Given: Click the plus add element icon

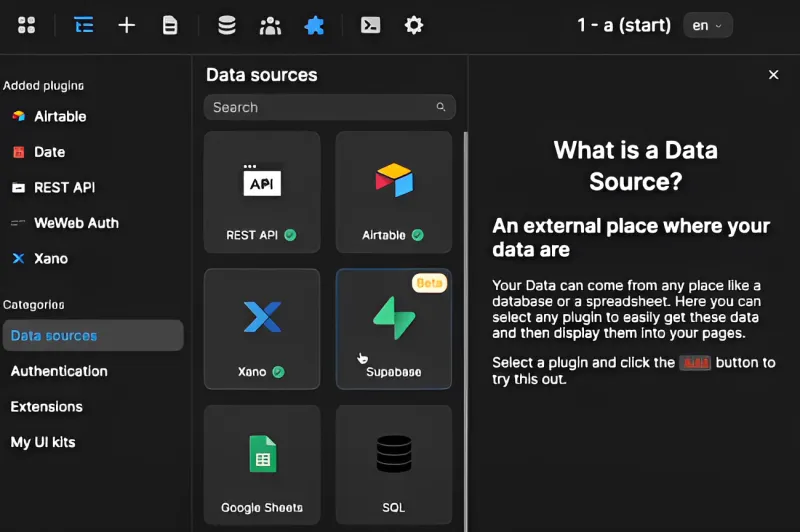Looking at the screenshot, I should click(127, 26).
